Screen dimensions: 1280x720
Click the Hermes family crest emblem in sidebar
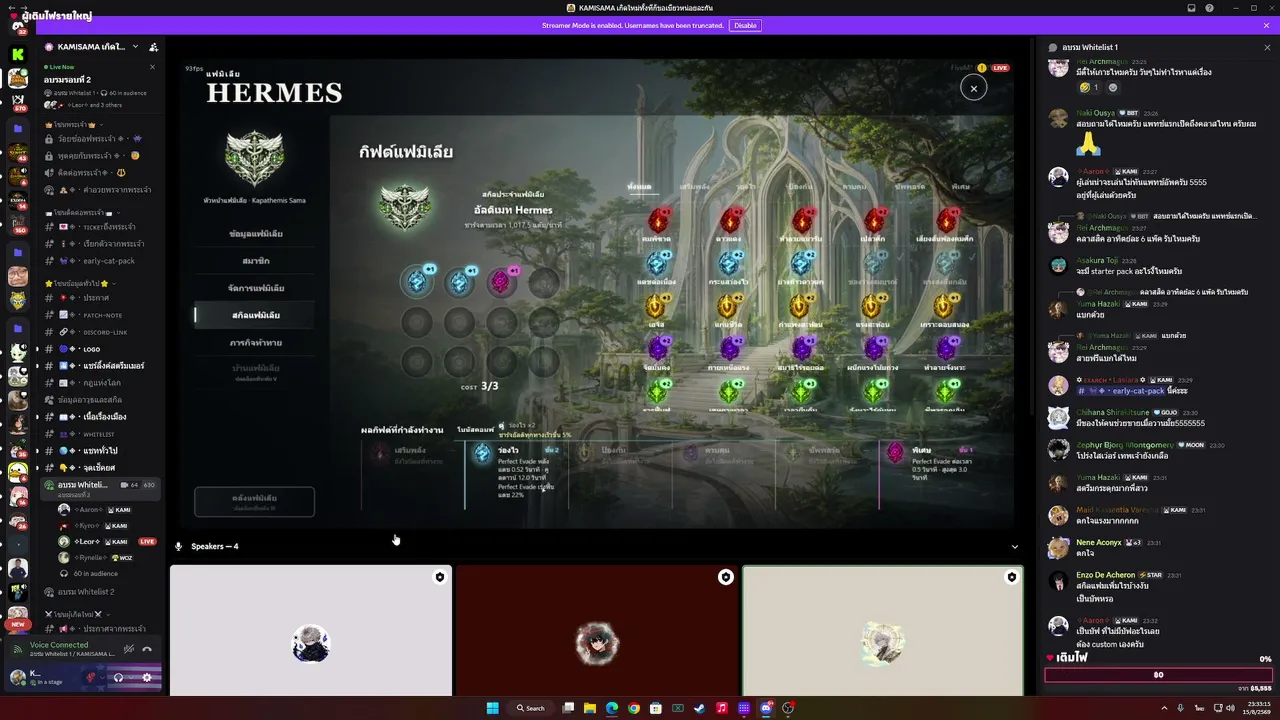click(254, 159)
